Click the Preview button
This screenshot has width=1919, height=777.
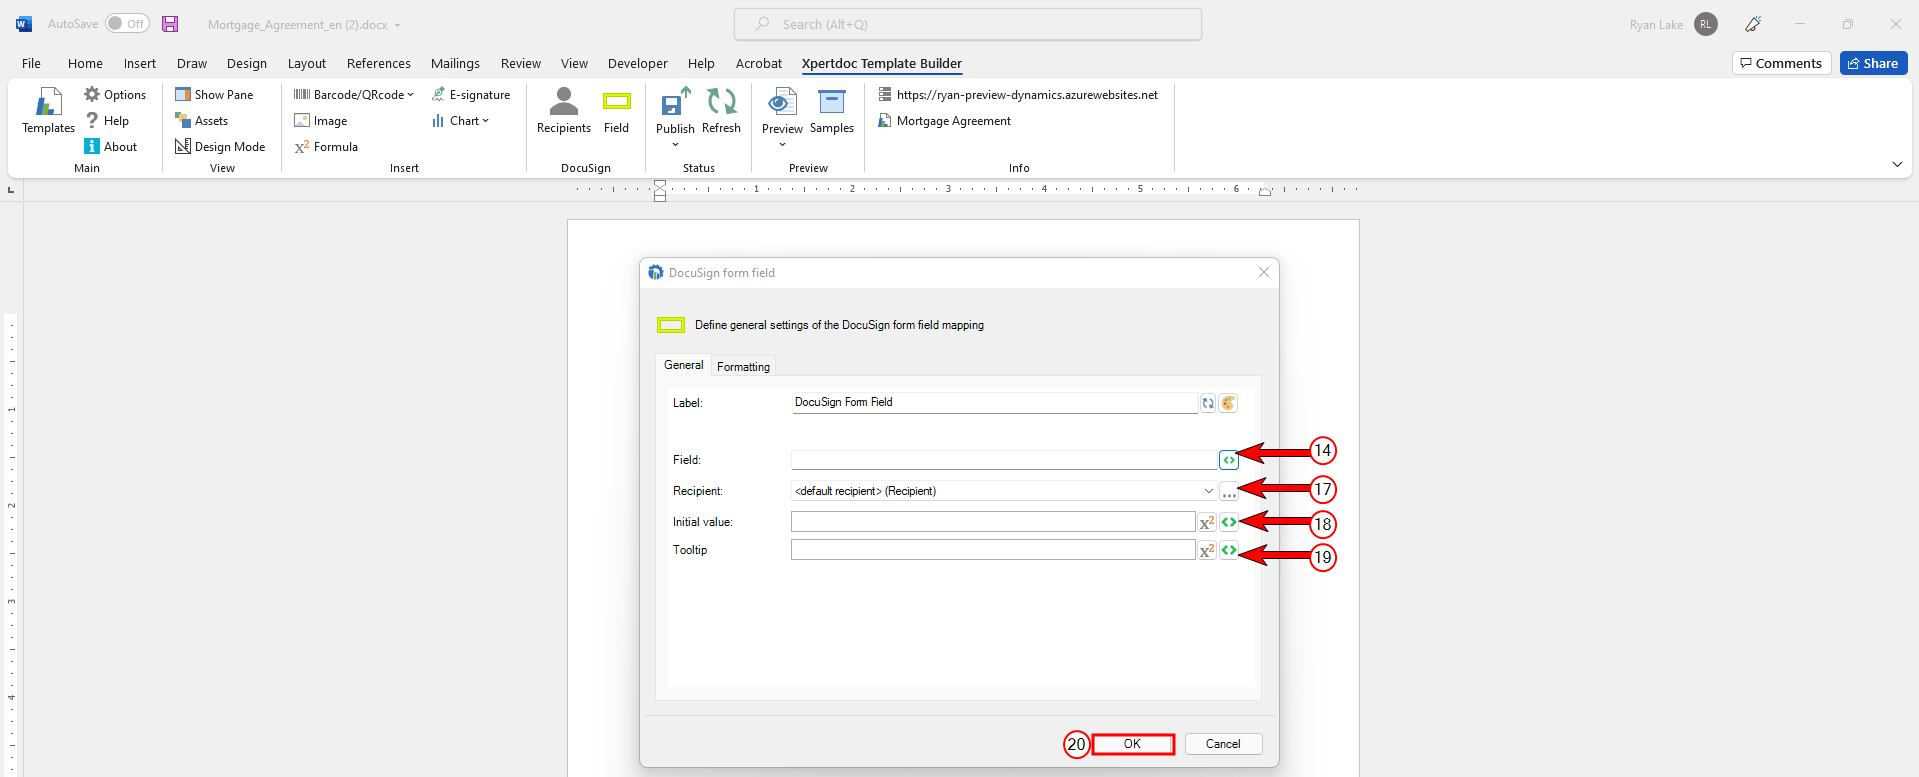coord(782,111)
